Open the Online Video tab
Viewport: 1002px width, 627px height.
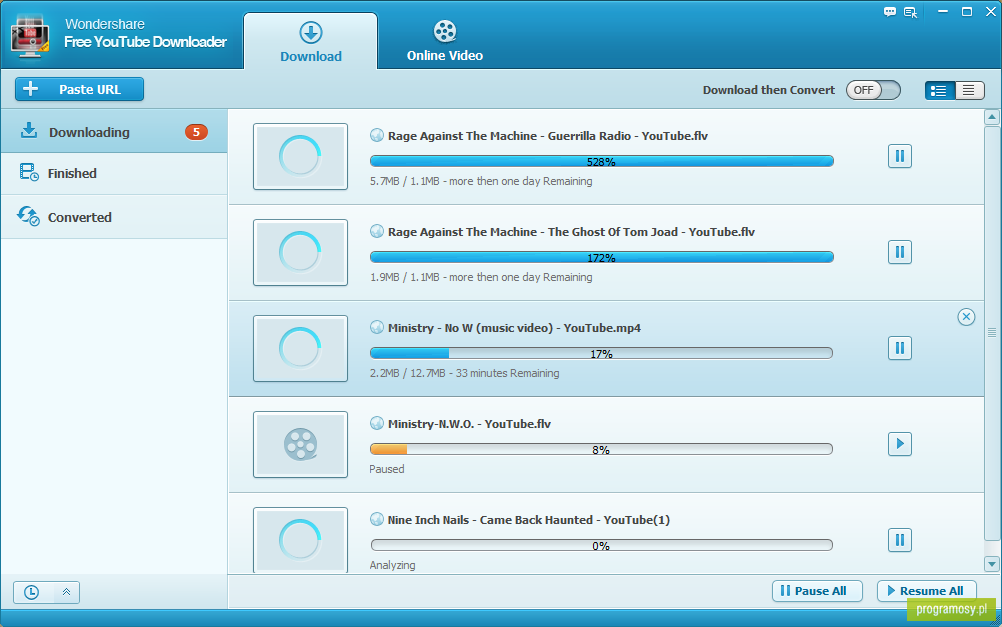(x=445, y=42)
